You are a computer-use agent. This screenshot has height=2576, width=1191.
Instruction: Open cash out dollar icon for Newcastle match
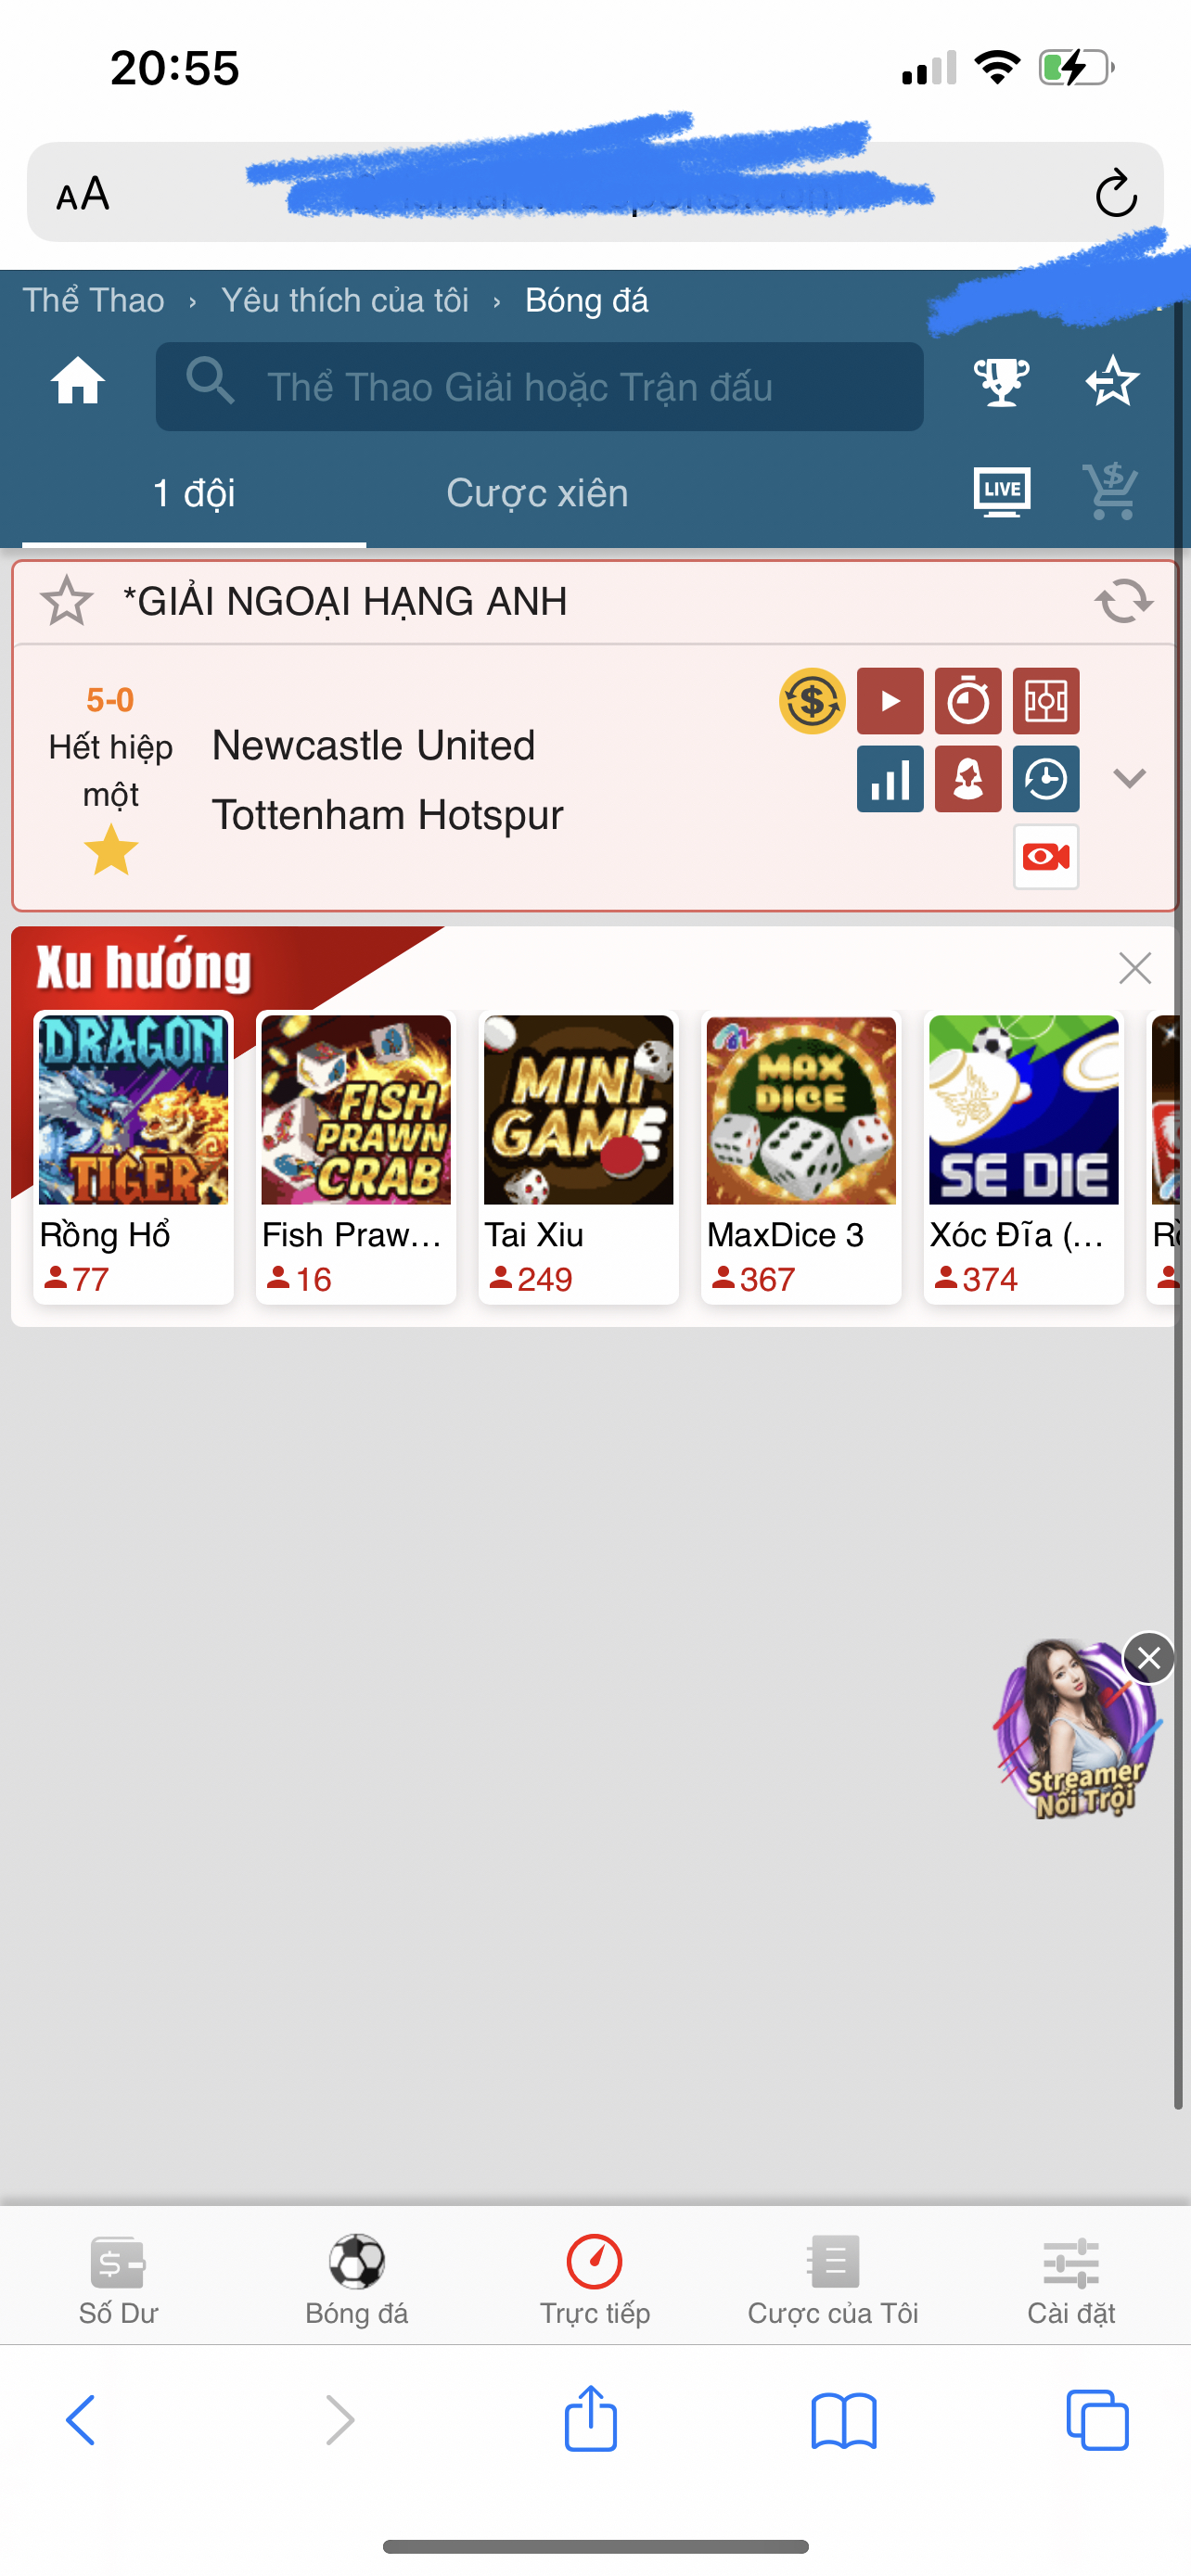tap(812, 701)
